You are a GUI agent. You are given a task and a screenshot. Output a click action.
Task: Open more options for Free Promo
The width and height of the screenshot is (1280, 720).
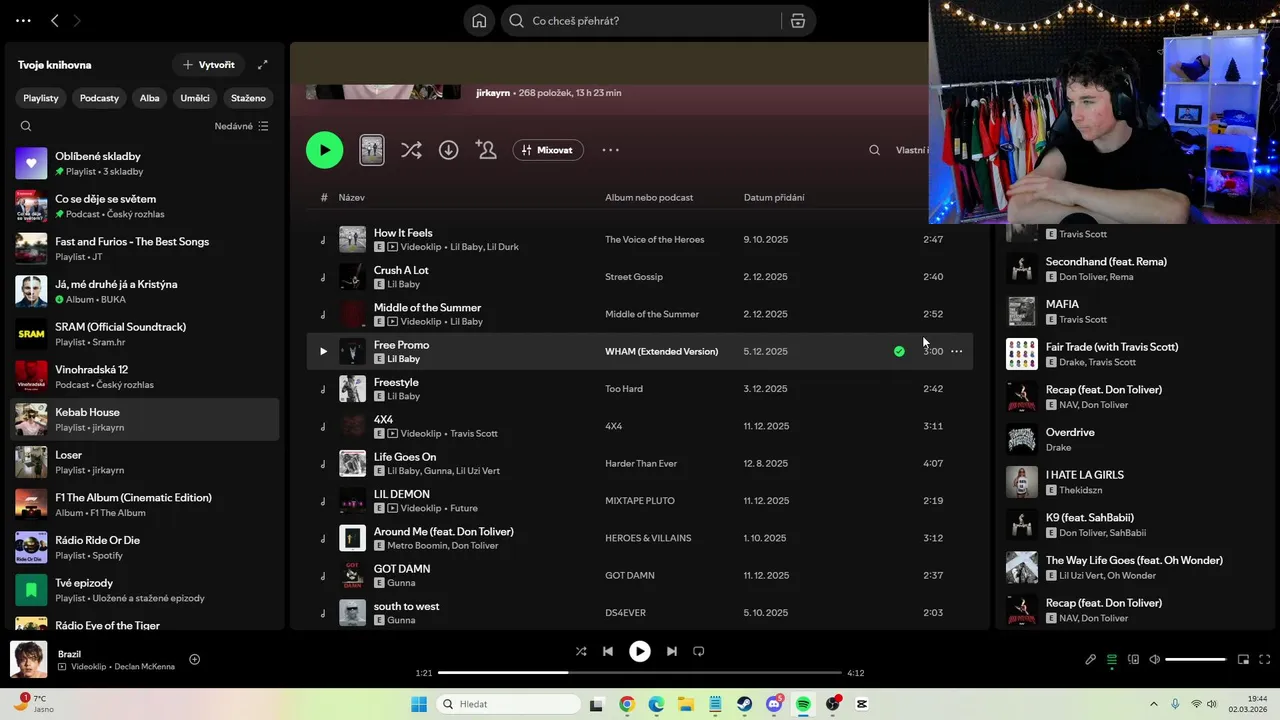click(x=957, y=351)
